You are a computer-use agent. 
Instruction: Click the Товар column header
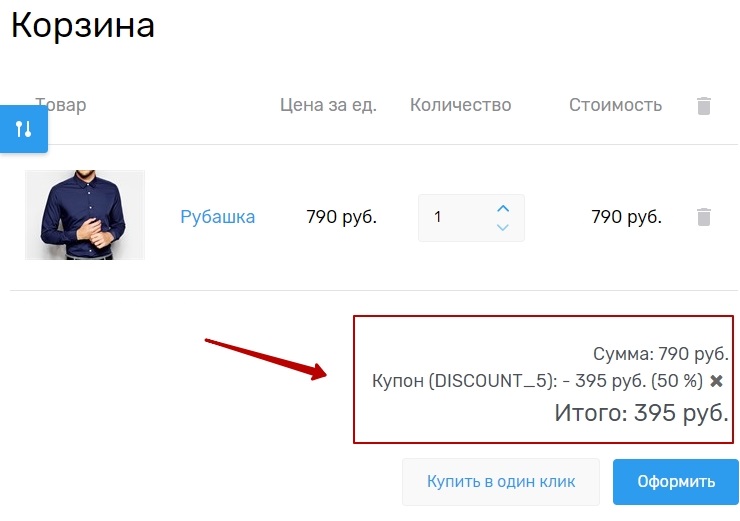pos(62,105)
